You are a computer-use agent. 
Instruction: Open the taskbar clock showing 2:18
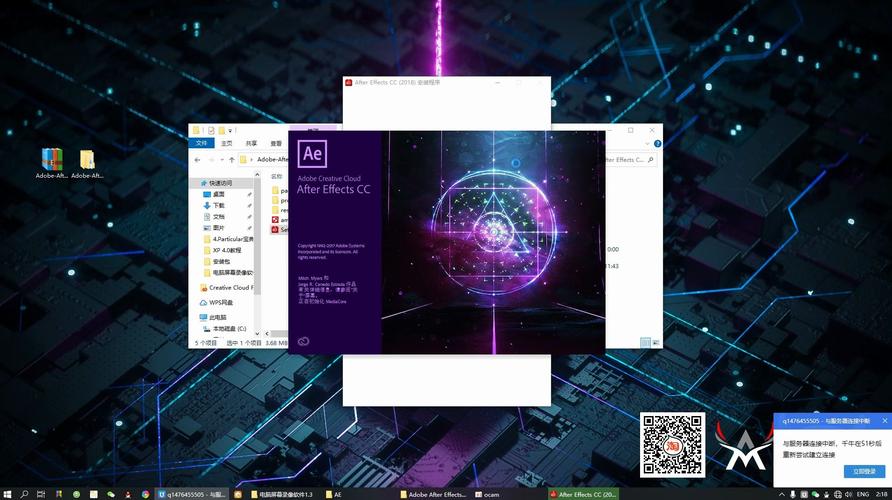point(882,494)
